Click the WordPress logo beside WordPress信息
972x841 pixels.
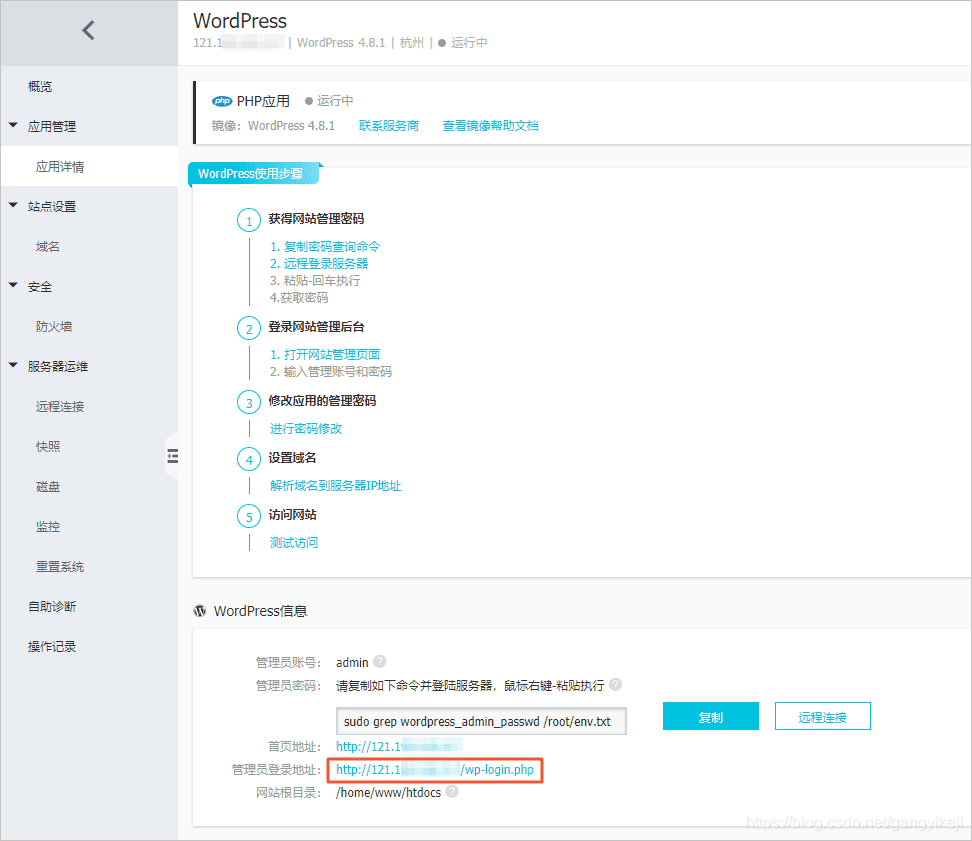click(200, 610)
